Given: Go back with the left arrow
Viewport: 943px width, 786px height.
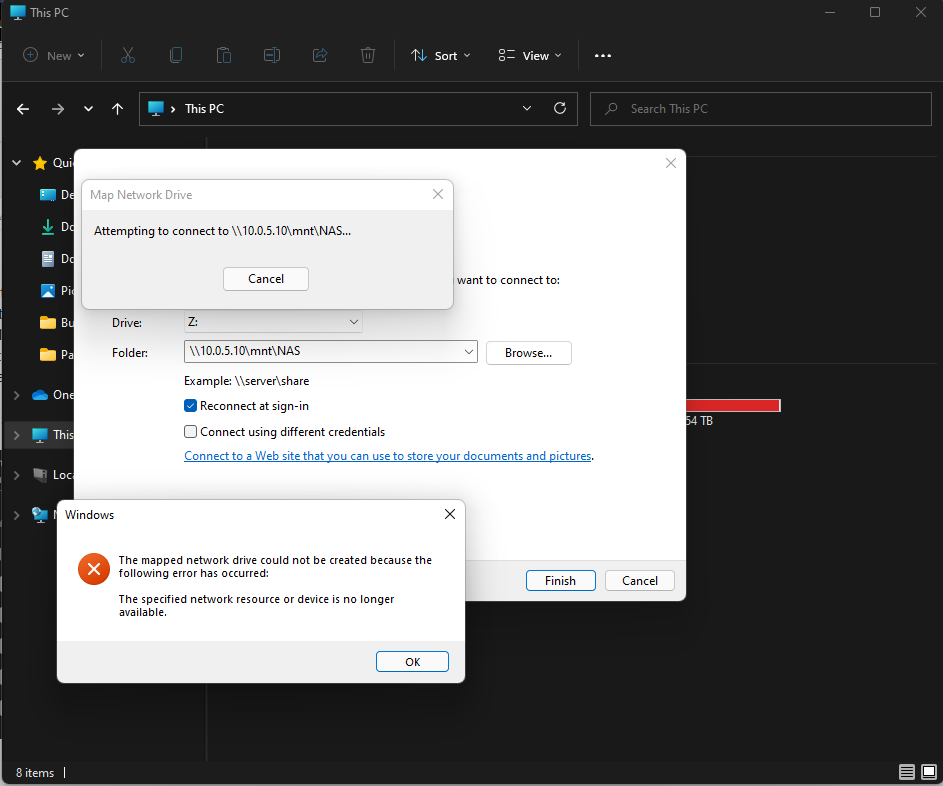Looking at the screenshot, I should pos(23,109).
